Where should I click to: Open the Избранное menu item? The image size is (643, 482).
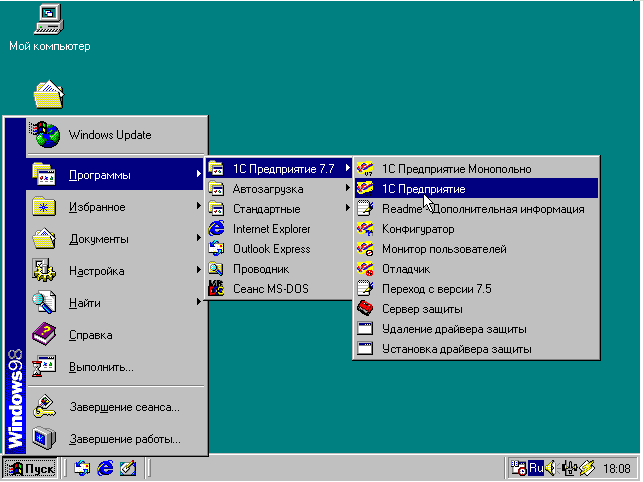click(x=116, y=207)
